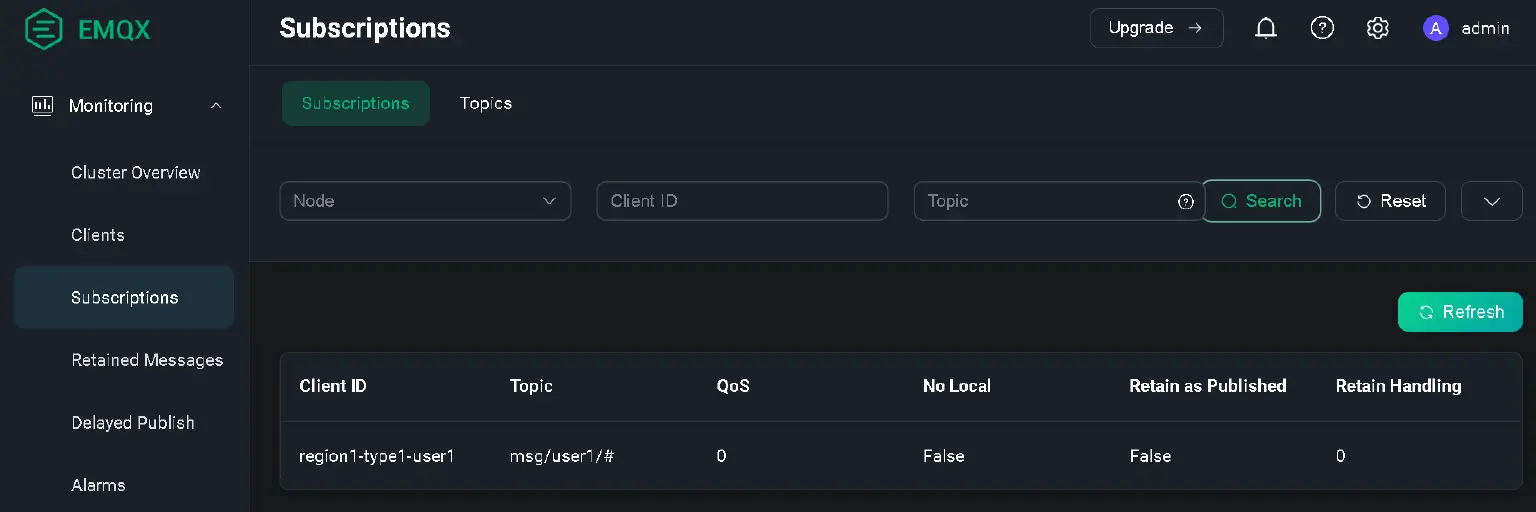Switch to the Topics tab
Screen dimensions: 1536x512
[486, 103]
